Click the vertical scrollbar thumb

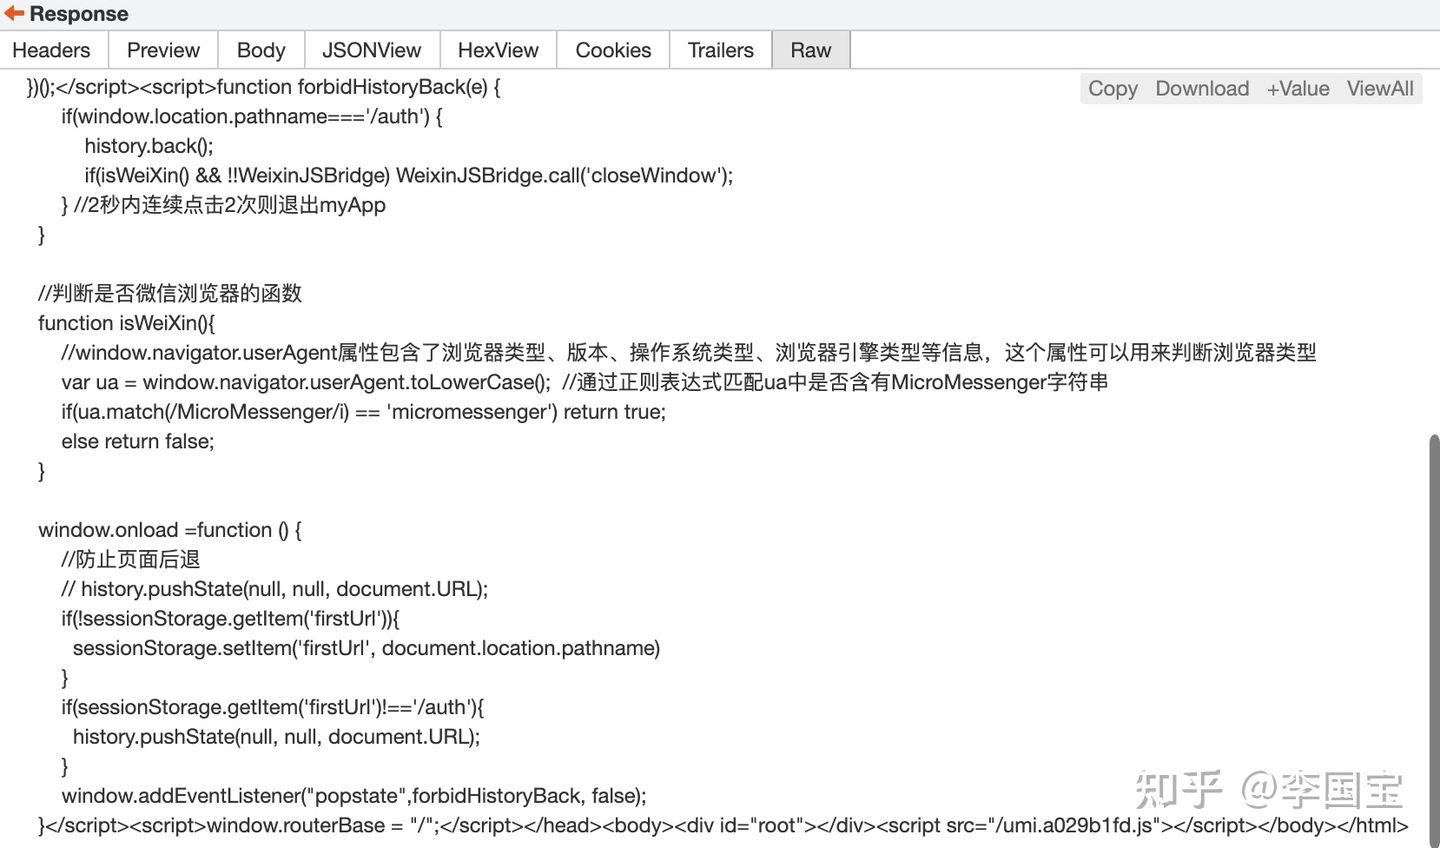(x=1434, y=640)
